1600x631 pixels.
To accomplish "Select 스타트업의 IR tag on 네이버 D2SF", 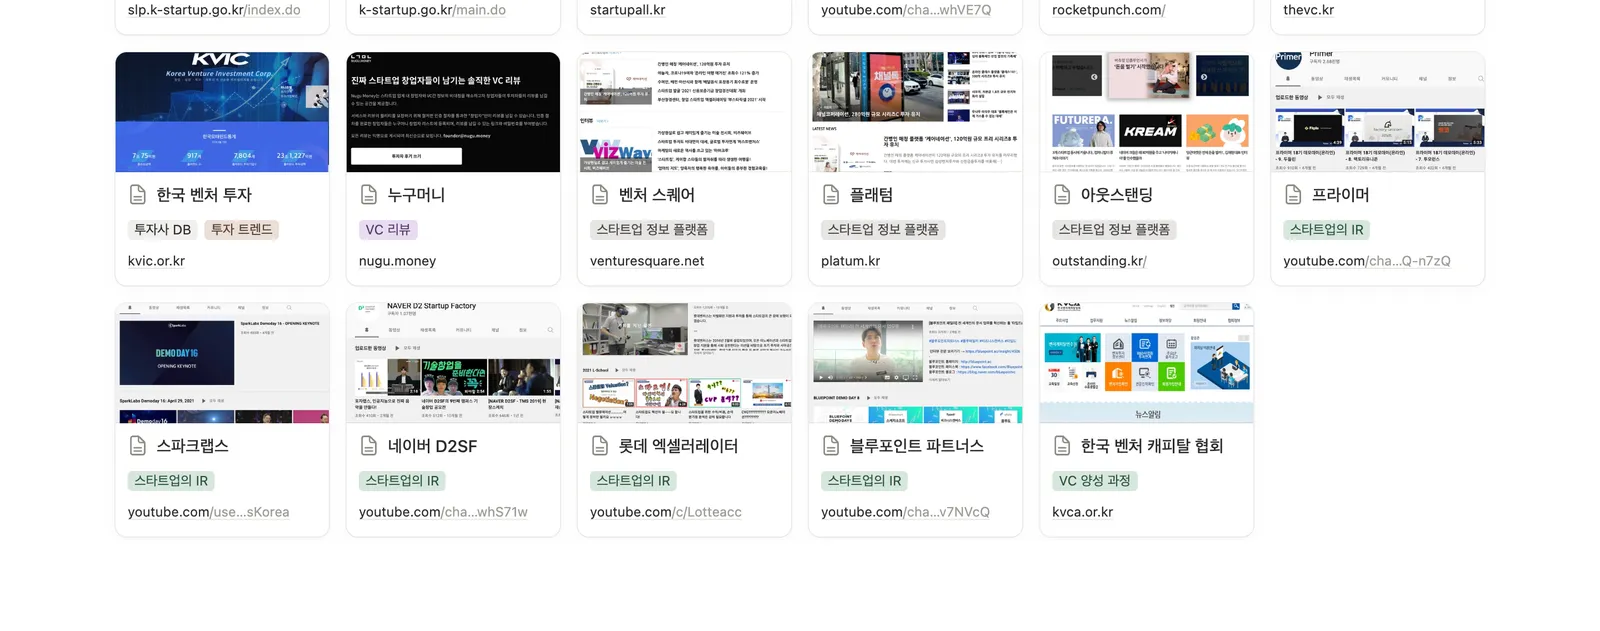I will pos(402,481).
